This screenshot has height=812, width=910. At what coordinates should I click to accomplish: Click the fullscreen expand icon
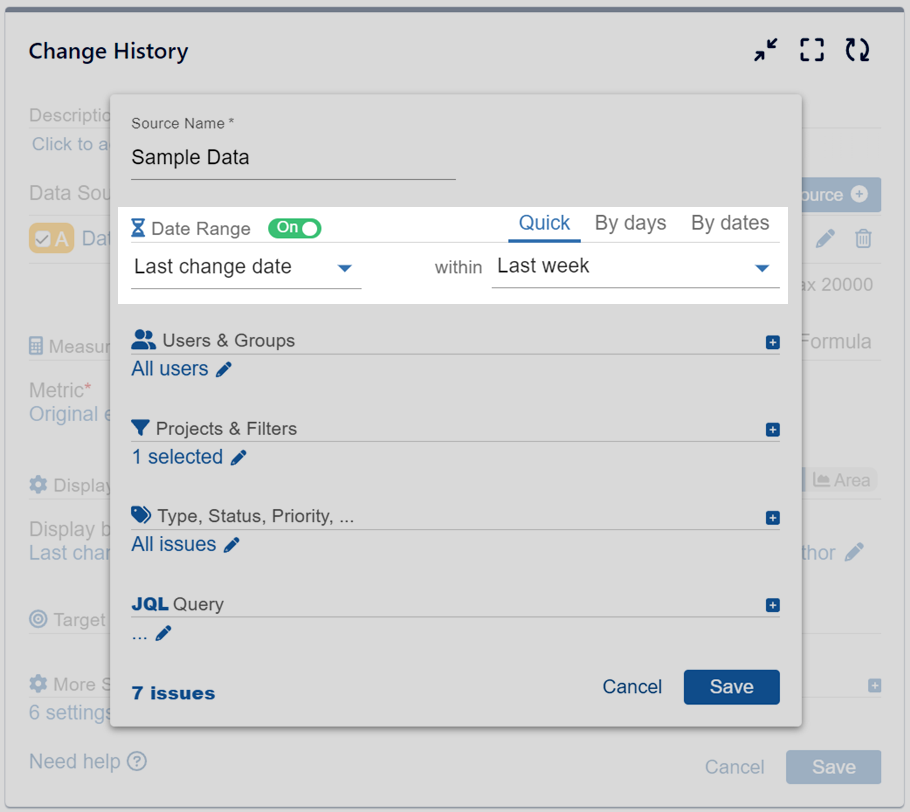(x=812, y=51)
